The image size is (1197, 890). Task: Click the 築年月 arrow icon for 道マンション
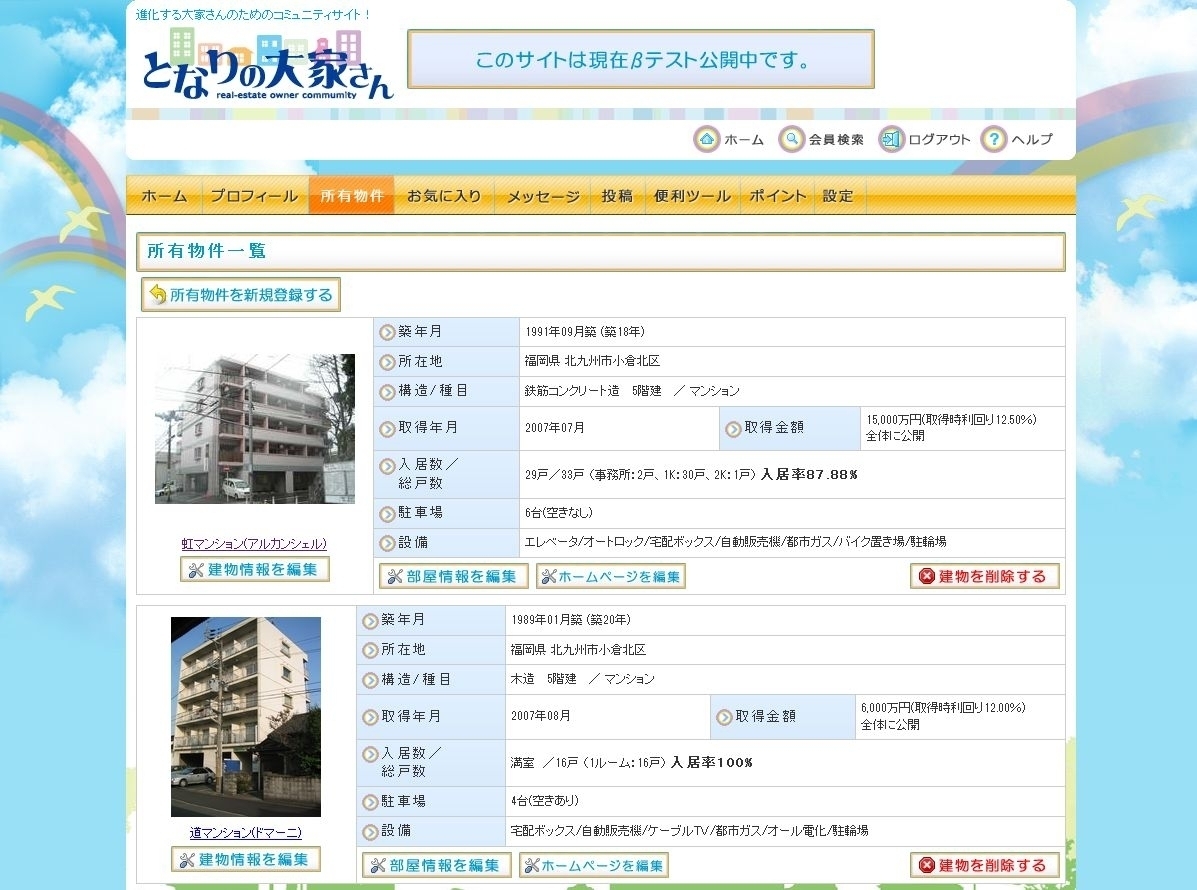pyautogui.click(x=370, y=621)
